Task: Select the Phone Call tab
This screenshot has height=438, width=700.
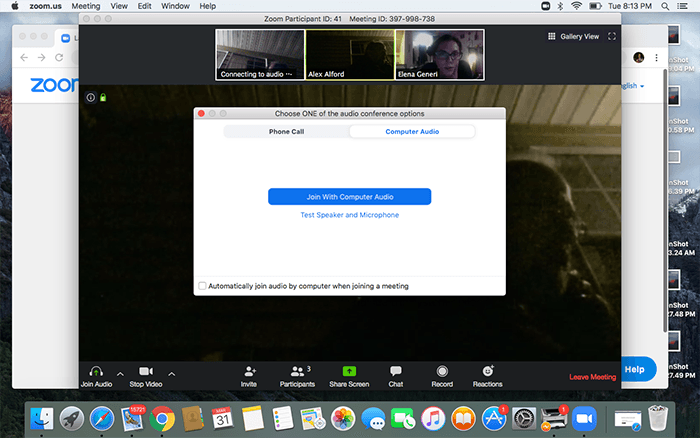Action: (286, 132)
